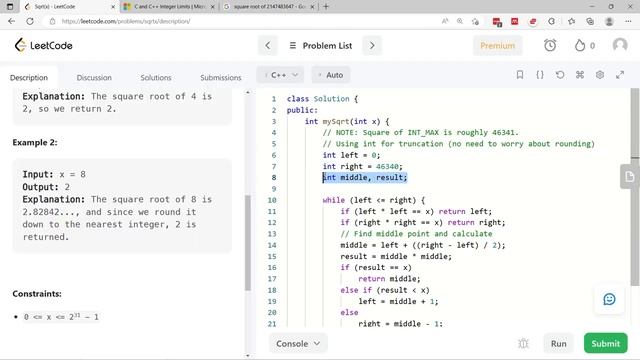Click the 'Constraints:' heading
The height and width of the screenshot is (360, 640).
[x=37, y=294]
